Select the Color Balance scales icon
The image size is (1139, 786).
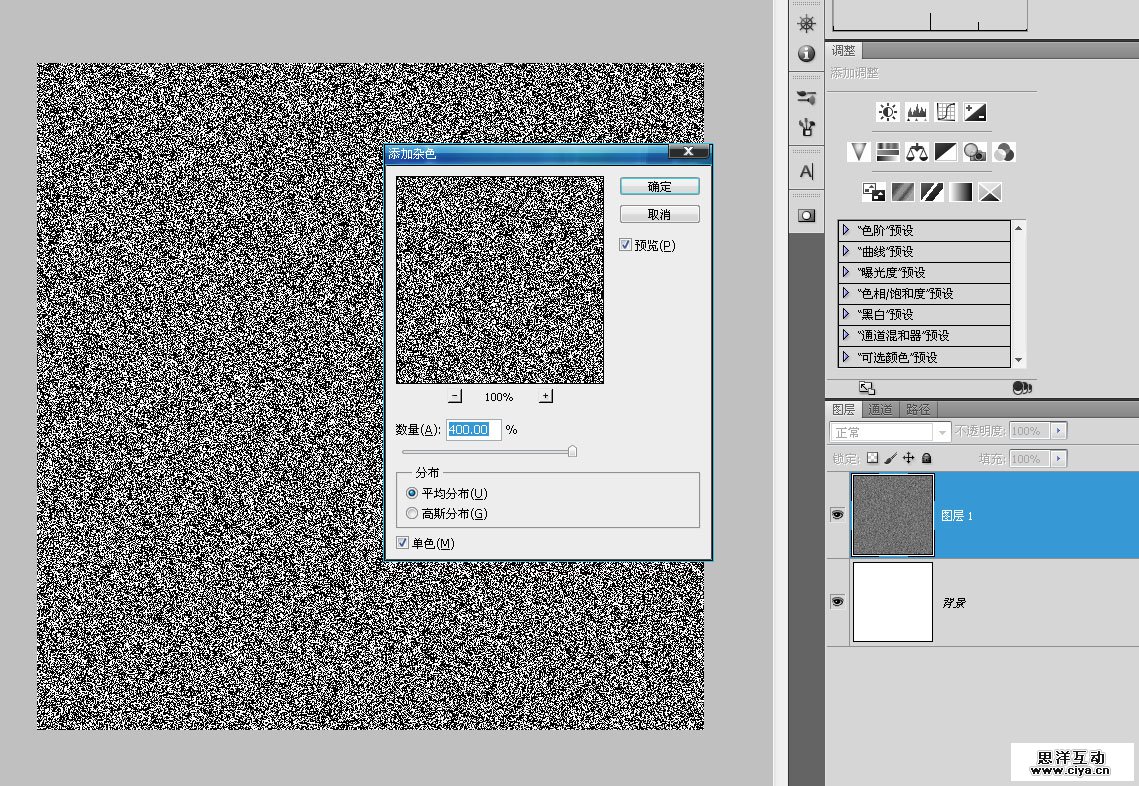[916, 152]
